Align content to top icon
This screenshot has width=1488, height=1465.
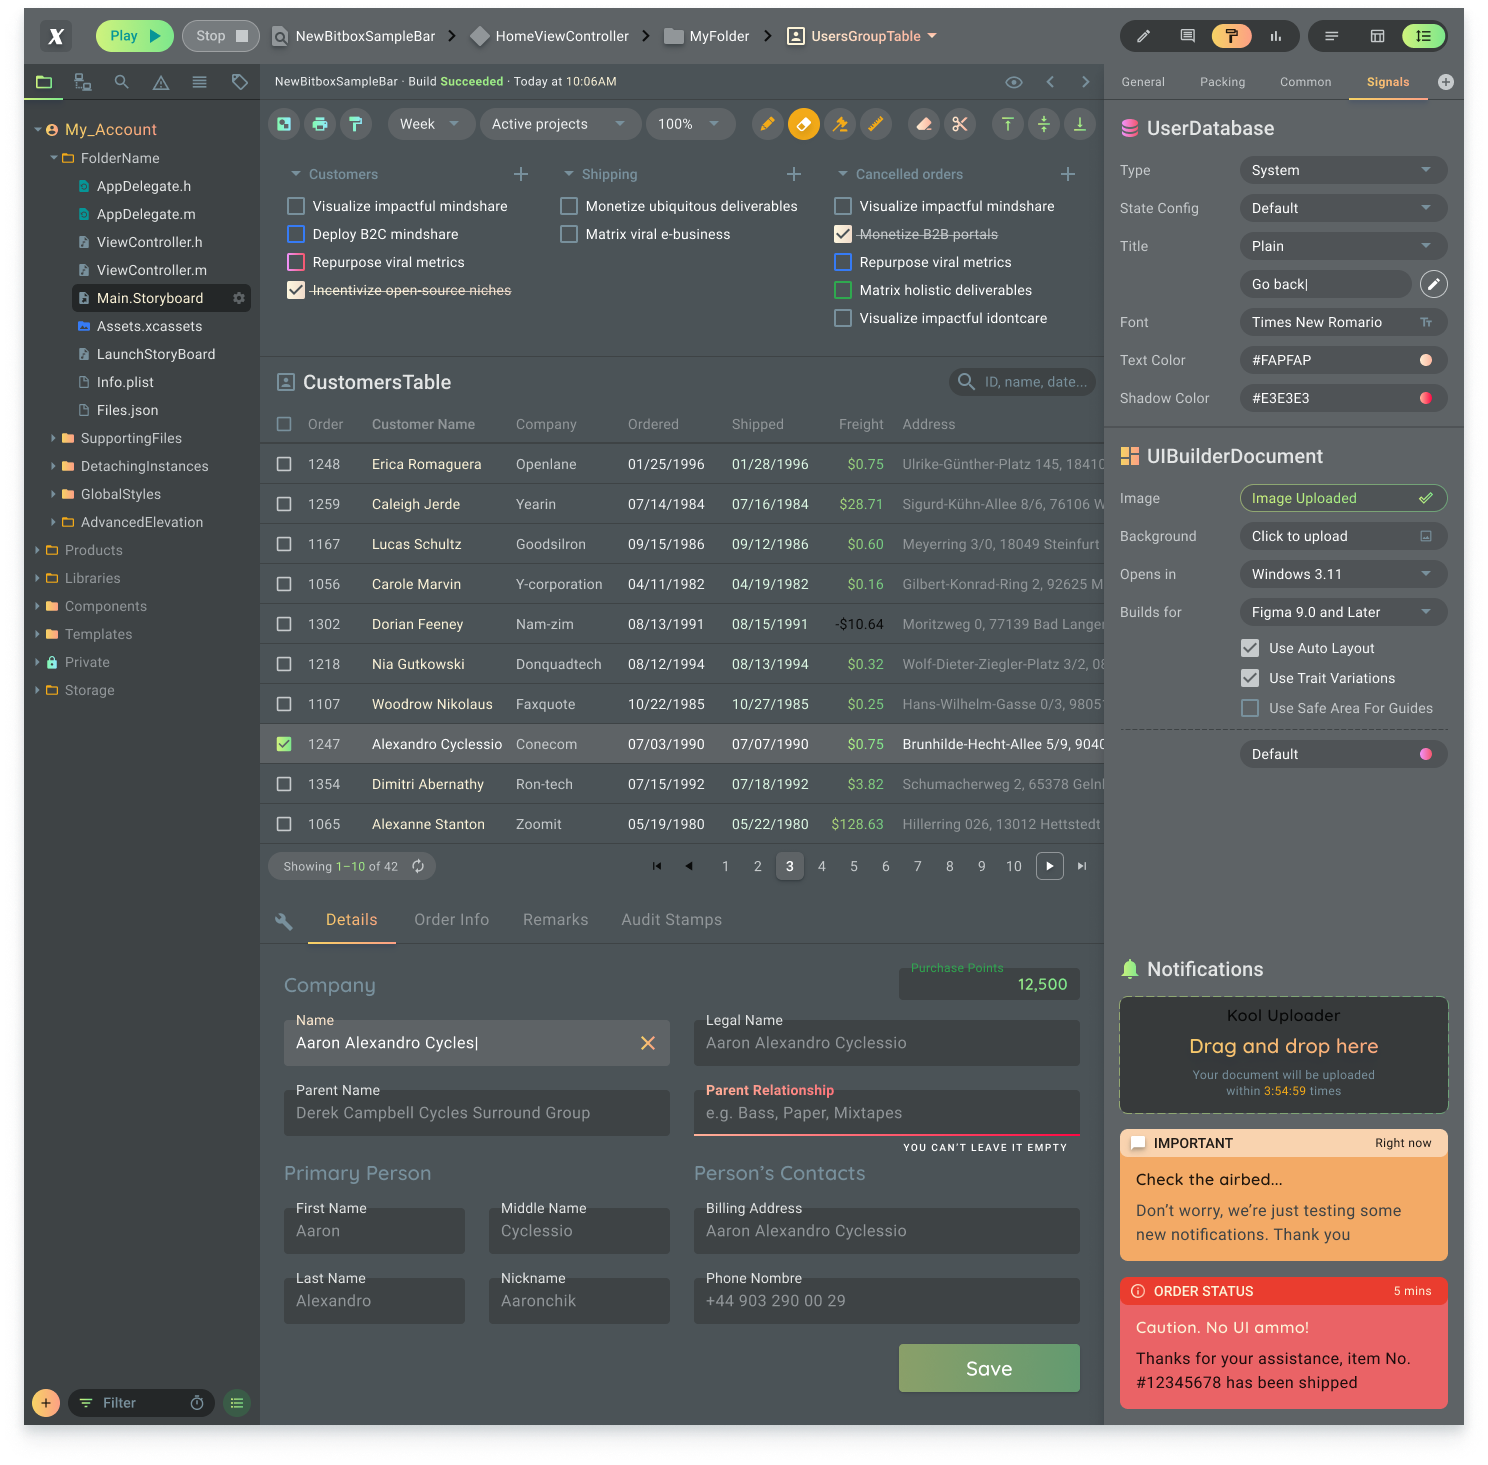click(1008, 124)
